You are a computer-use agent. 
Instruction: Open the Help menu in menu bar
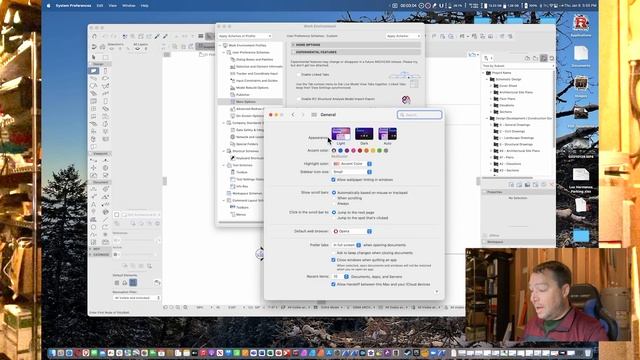(x=144, y=6)
